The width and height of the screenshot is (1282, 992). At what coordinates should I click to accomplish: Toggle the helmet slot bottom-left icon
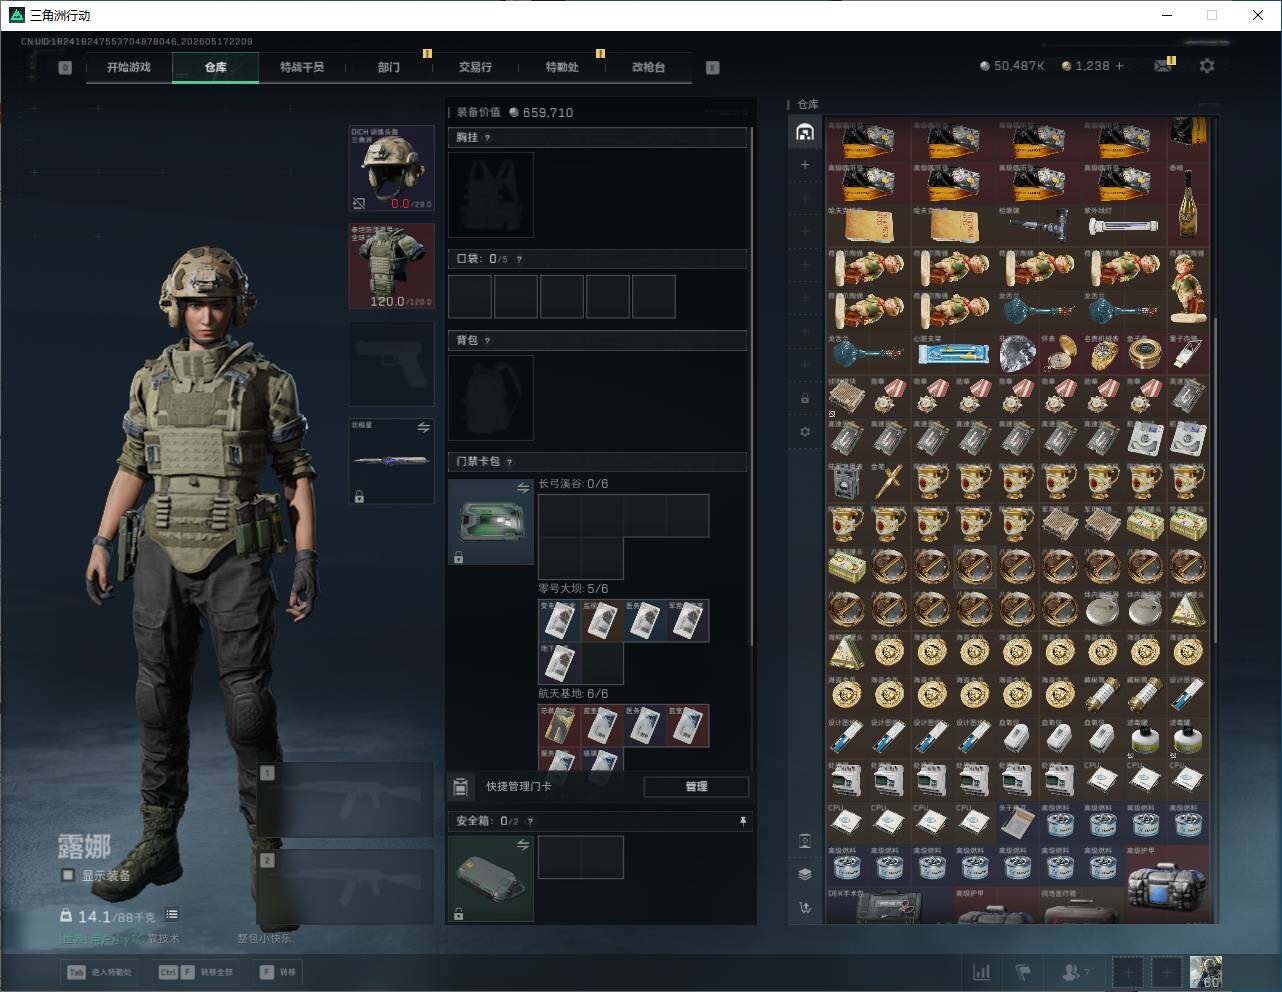coord(359,203)
